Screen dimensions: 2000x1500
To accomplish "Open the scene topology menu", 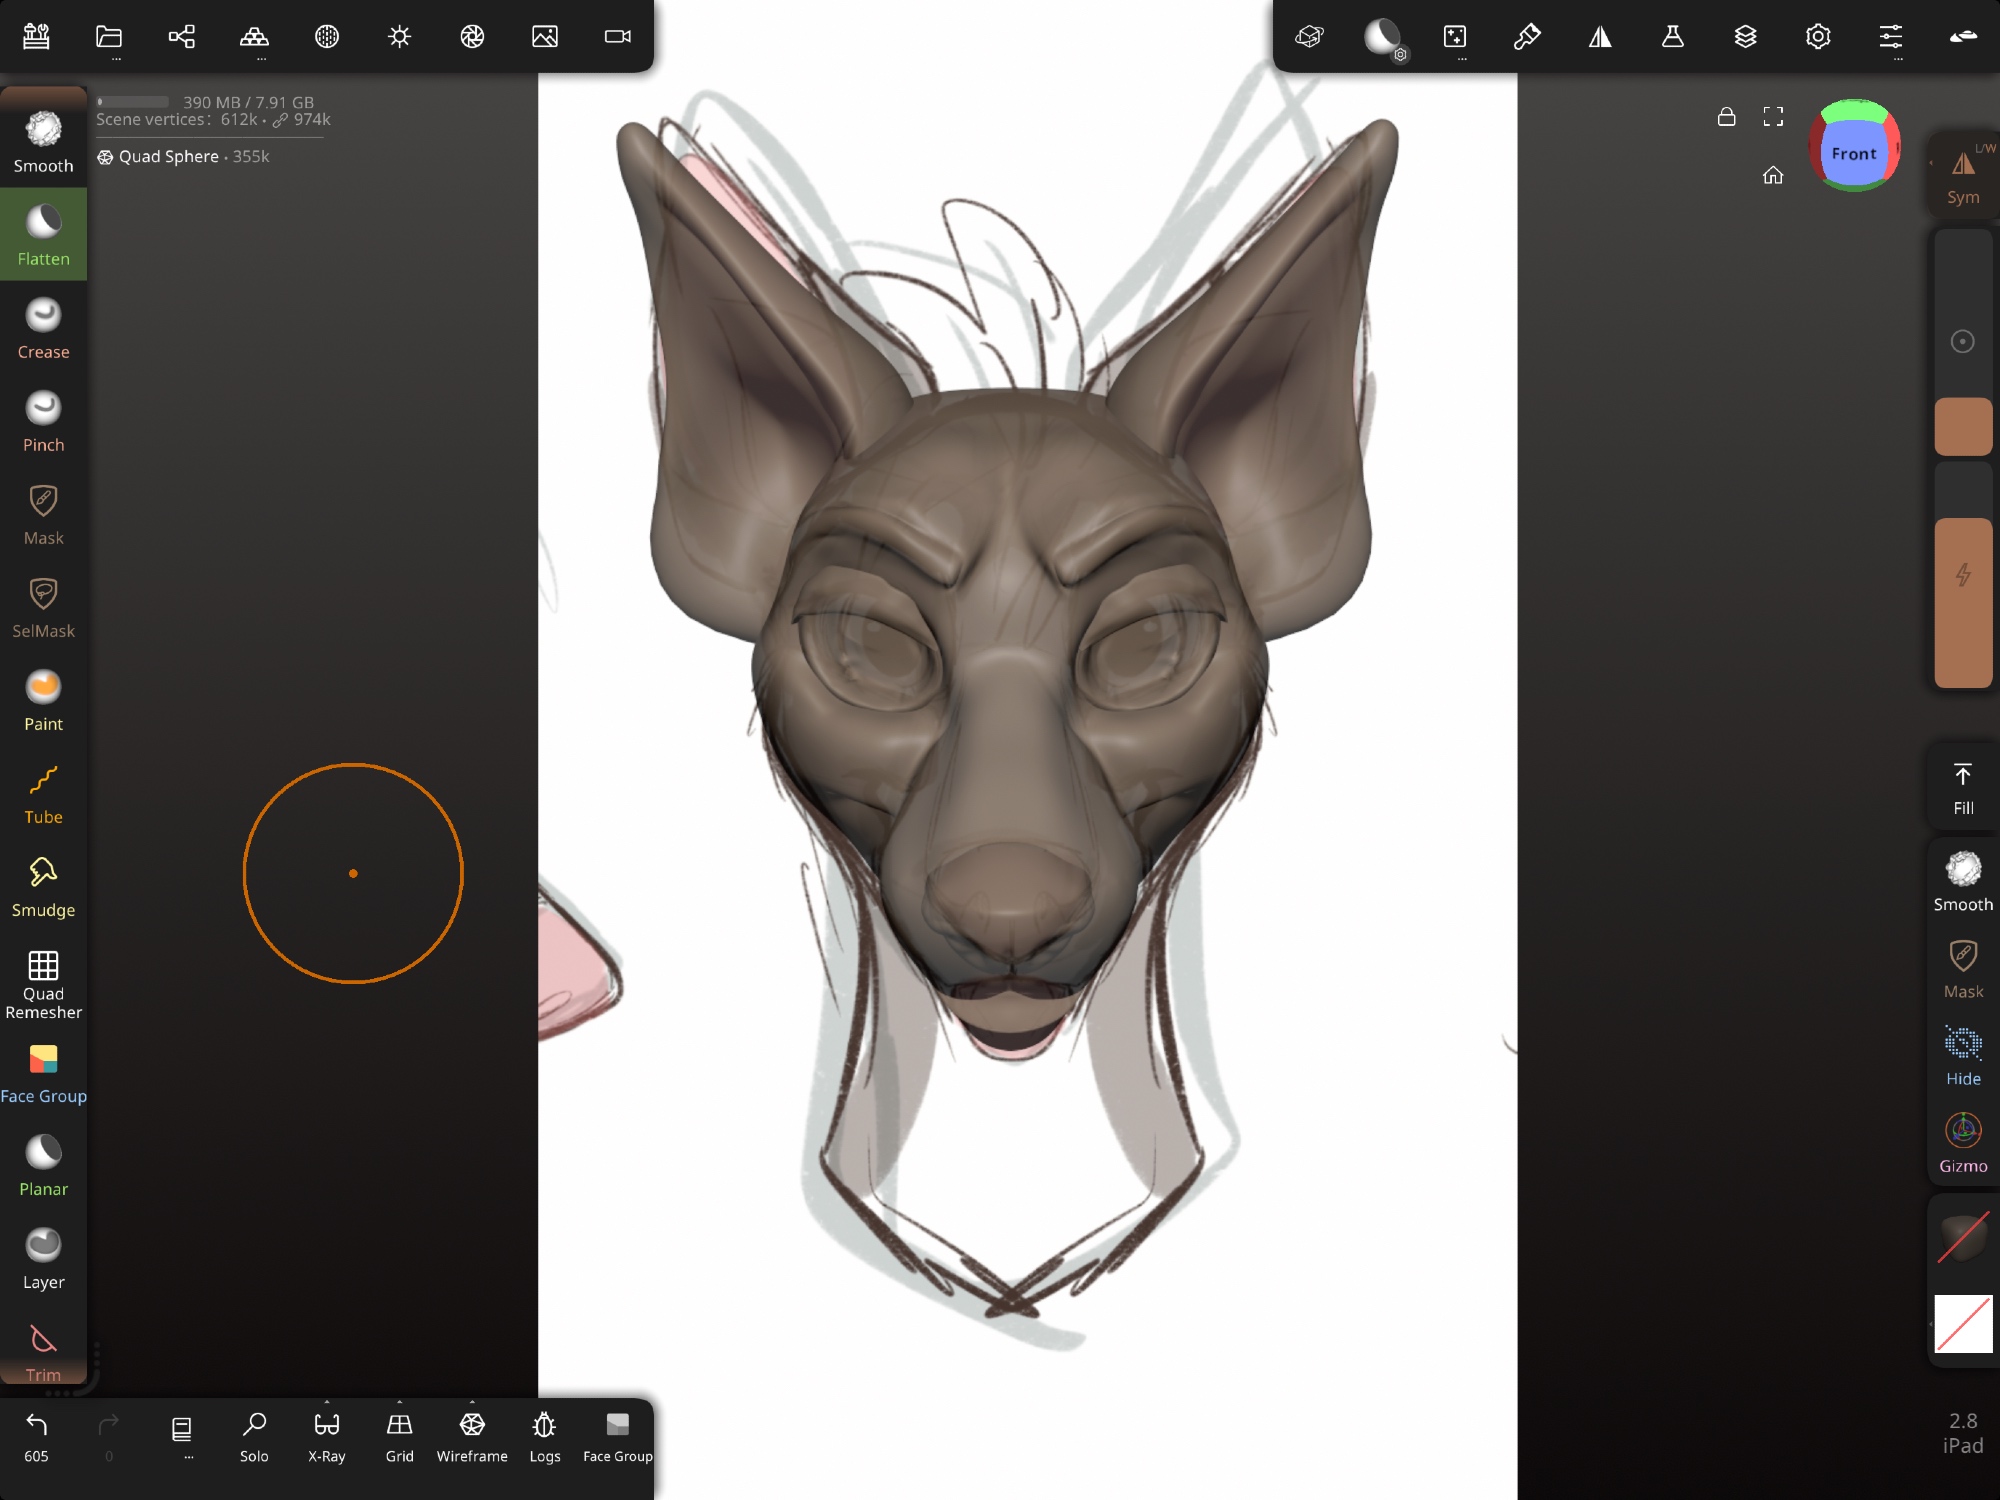I will (254, 38).
